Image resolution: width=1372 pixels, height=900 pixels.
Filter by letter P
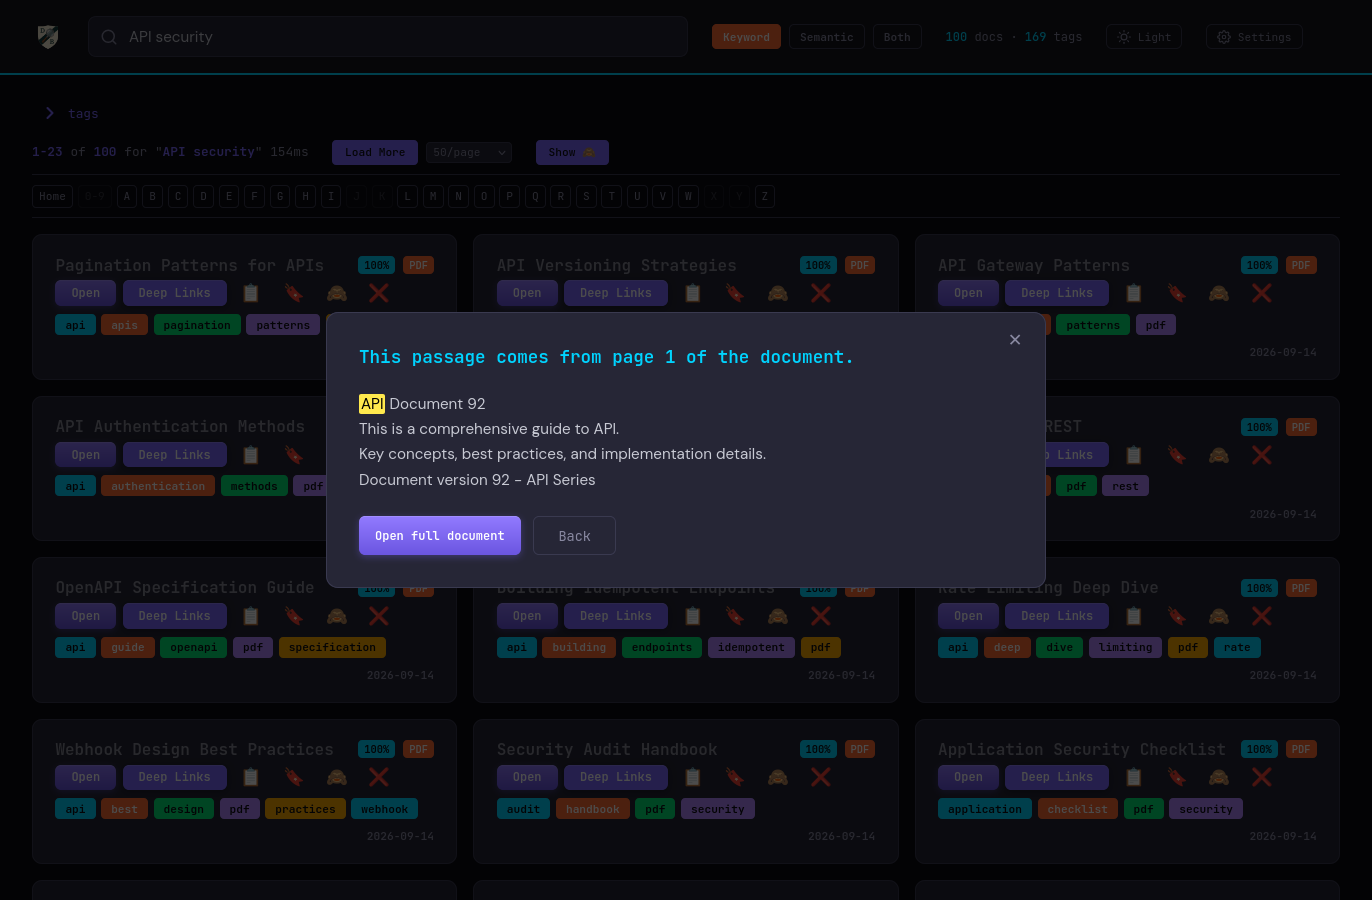pyautogui.click(x=510, y=196)
